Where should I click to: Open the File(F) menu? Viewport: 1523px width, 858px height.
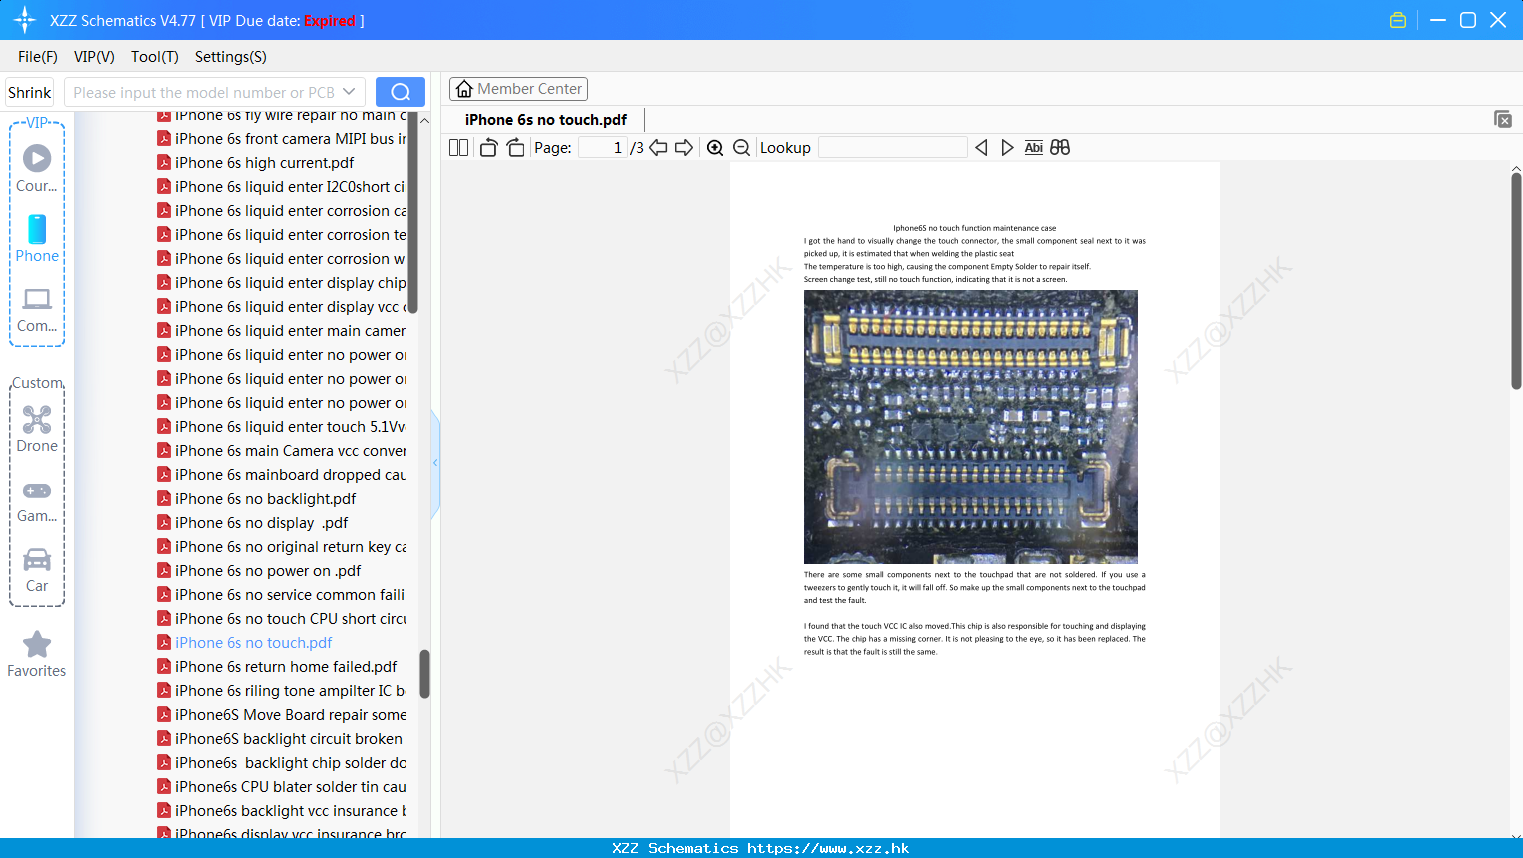pos(38,57)
